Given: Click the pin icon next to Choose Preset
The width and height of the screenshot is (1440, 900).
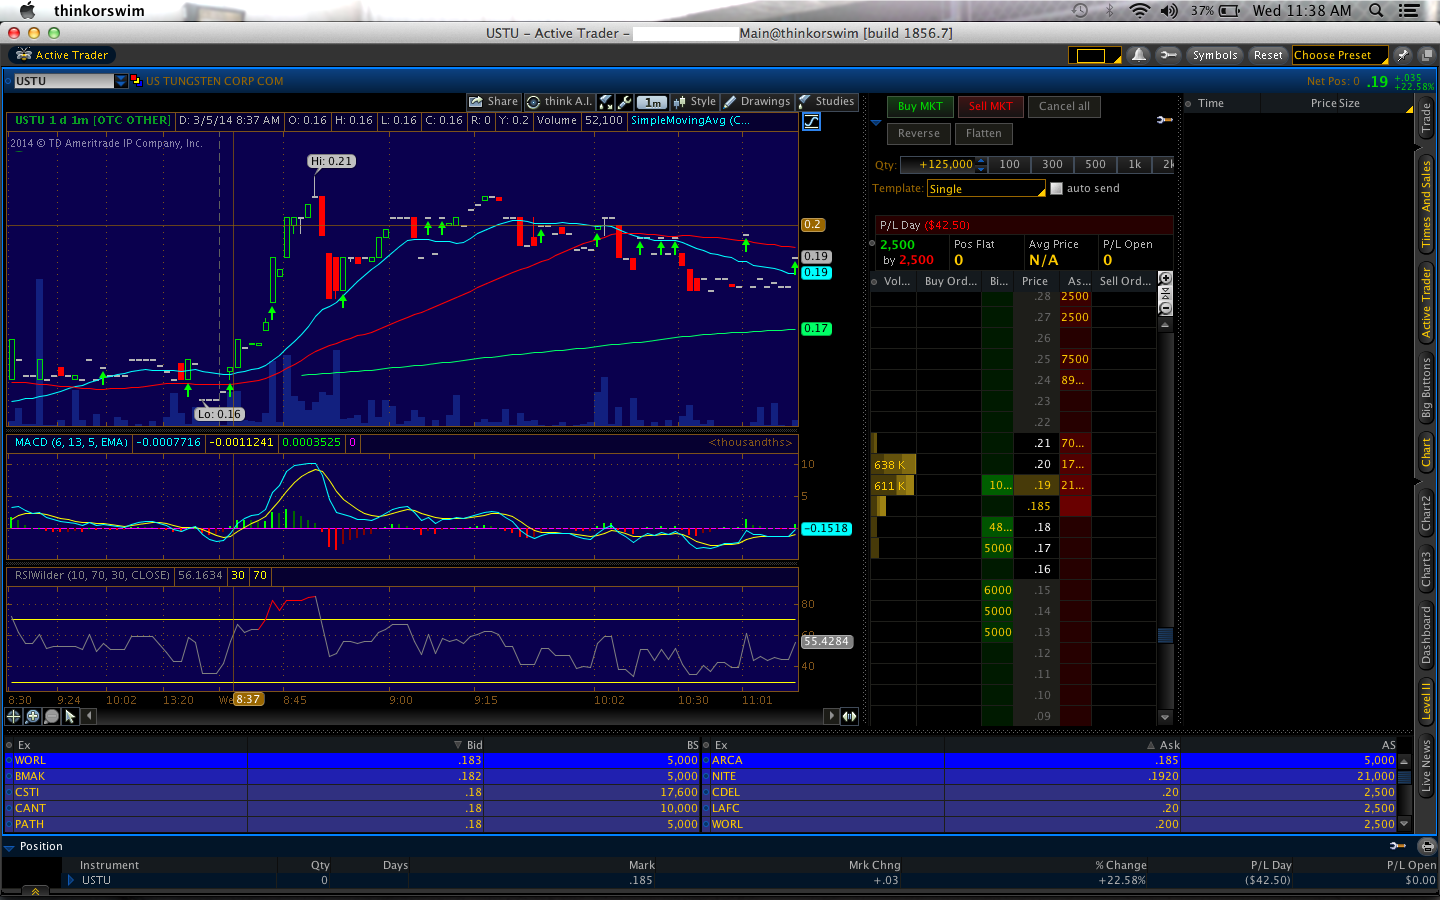Looking at the screenshot, I should pos(1402,55).
